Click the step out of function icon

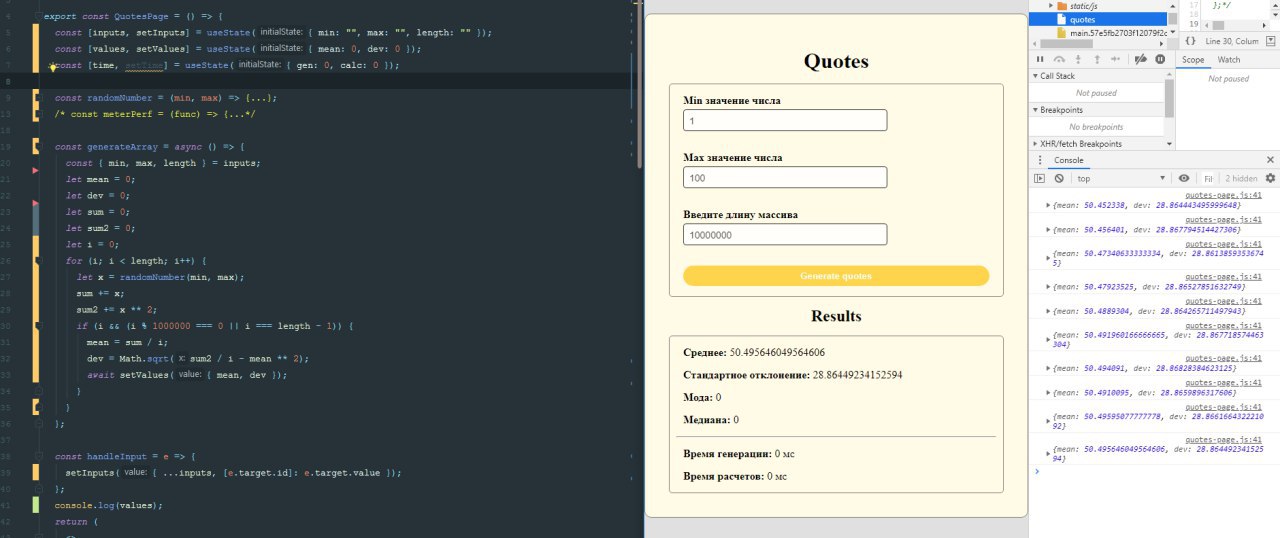point(1099,59)
